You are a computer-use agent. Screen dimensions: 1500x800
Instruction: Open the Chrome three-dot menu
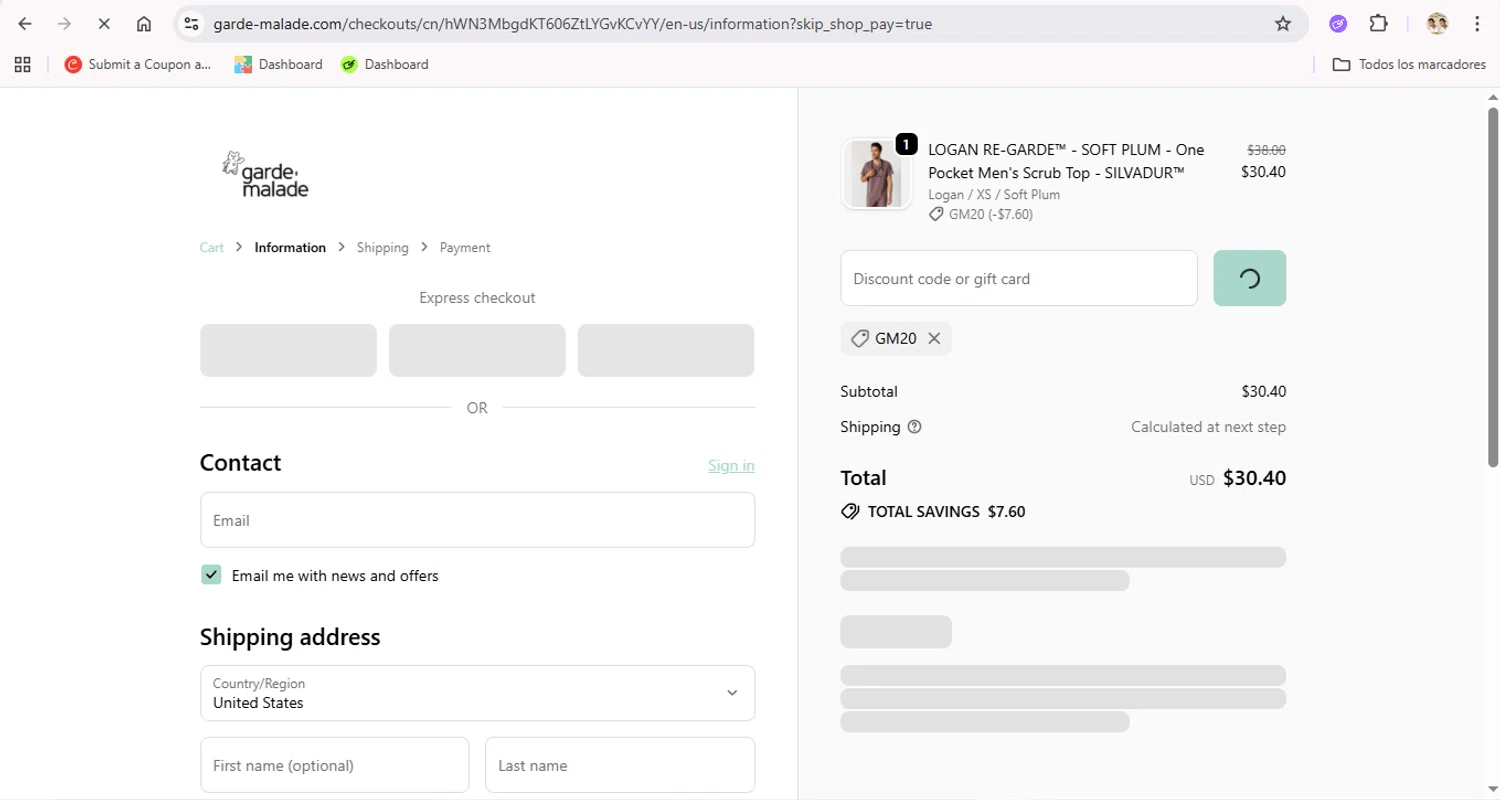(1477, 24)
